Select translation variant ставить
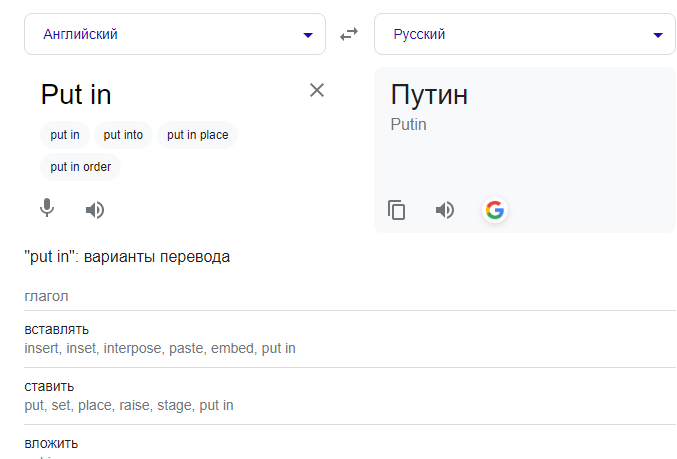Screen dimensions: 677x459 (49, 386)
